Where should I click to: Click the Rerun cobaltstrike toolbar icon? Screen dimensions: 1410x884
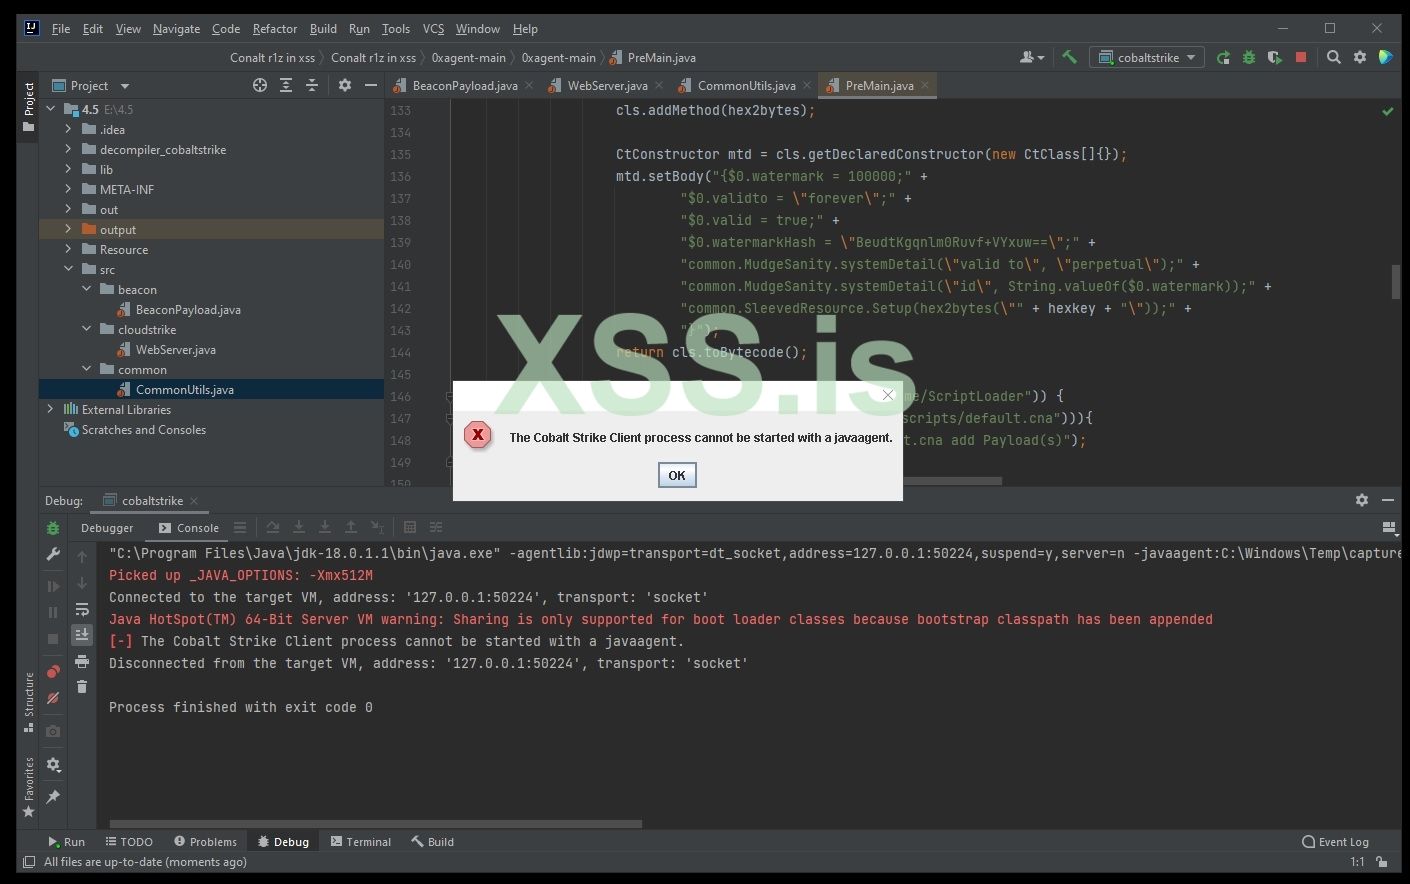click(1223, 57)
